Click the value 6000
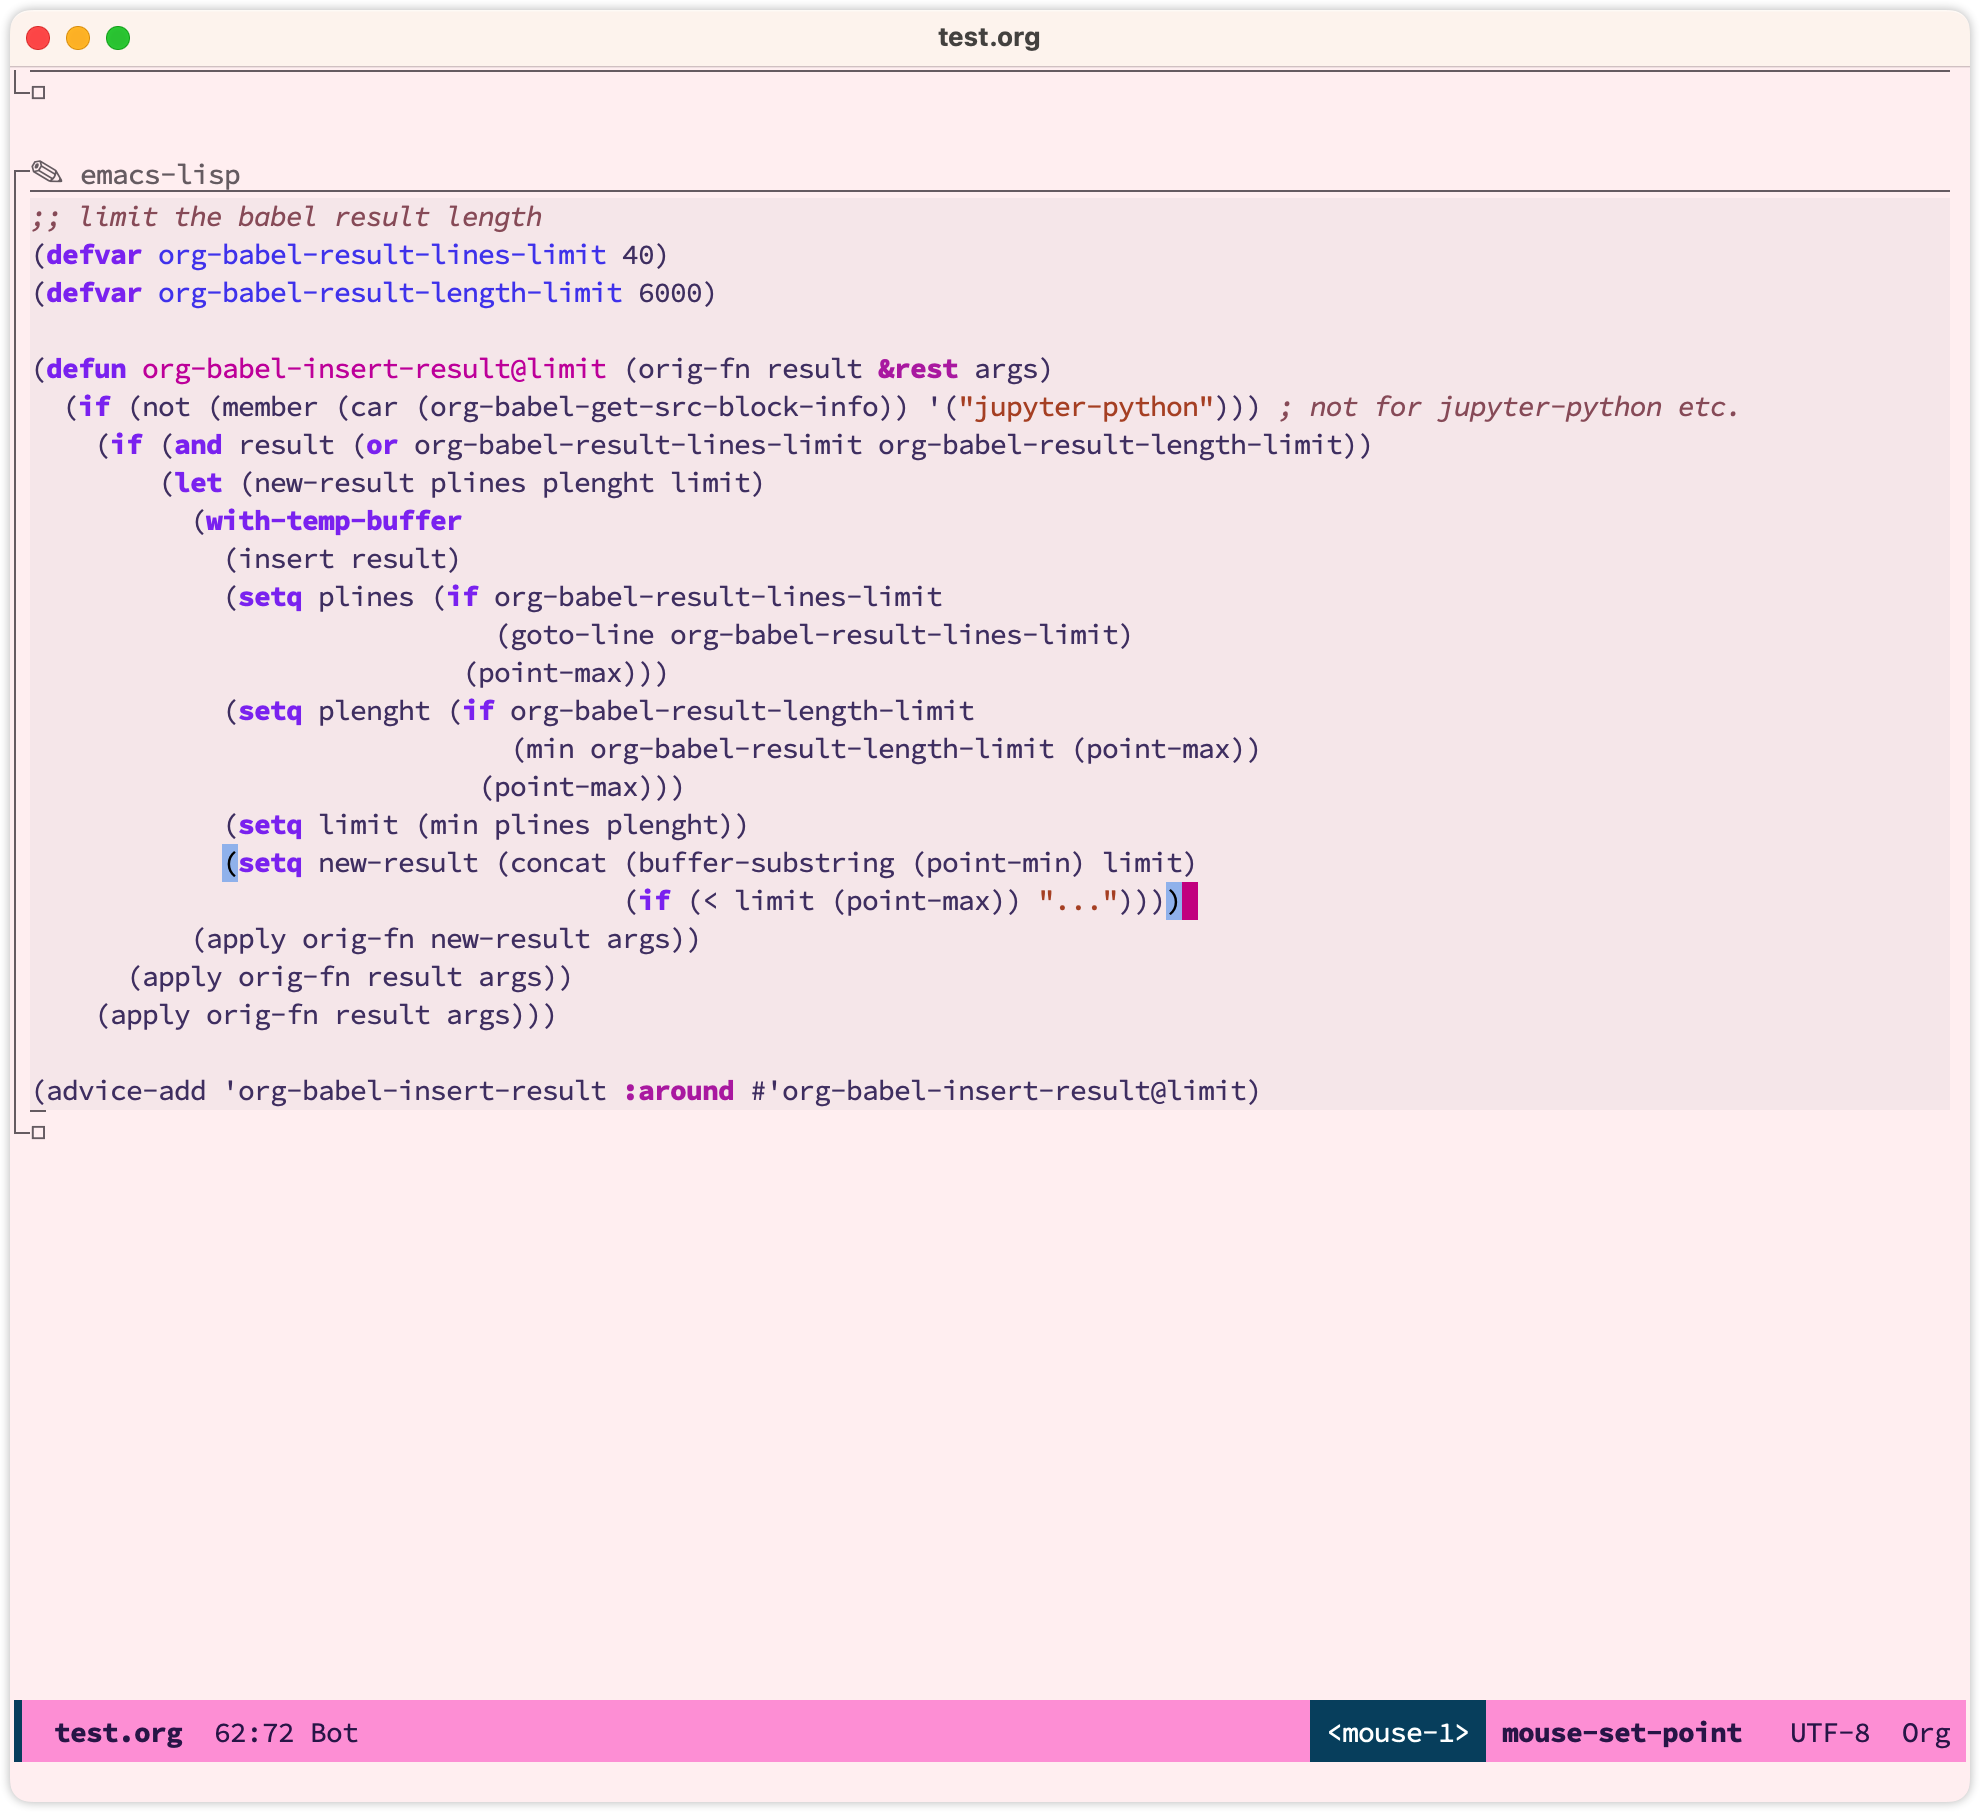This screenshot has width=1980, height=1812. click(x=670, y=293)
